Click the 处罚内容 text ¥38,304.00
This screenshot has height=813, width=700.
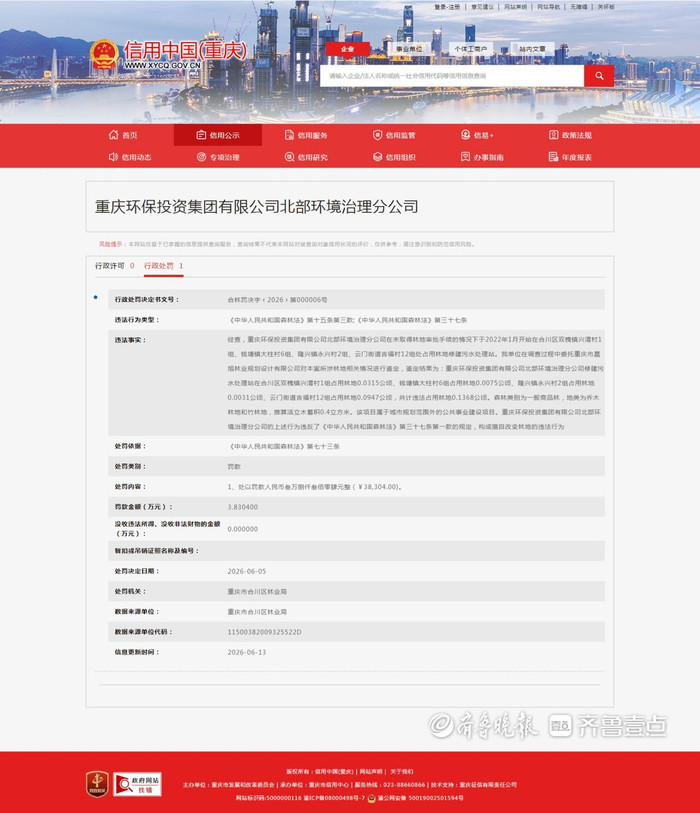click(x=378, y=487)
